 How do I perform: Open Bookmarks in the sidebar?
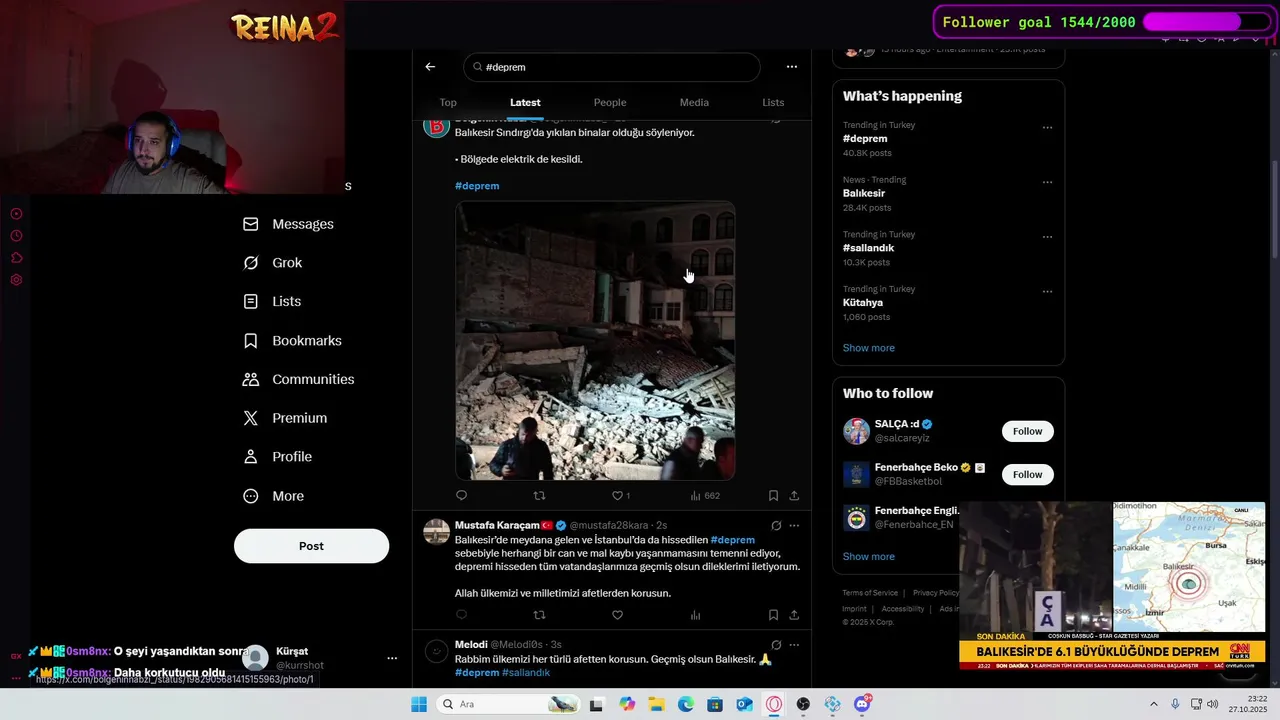pos(292,341)
